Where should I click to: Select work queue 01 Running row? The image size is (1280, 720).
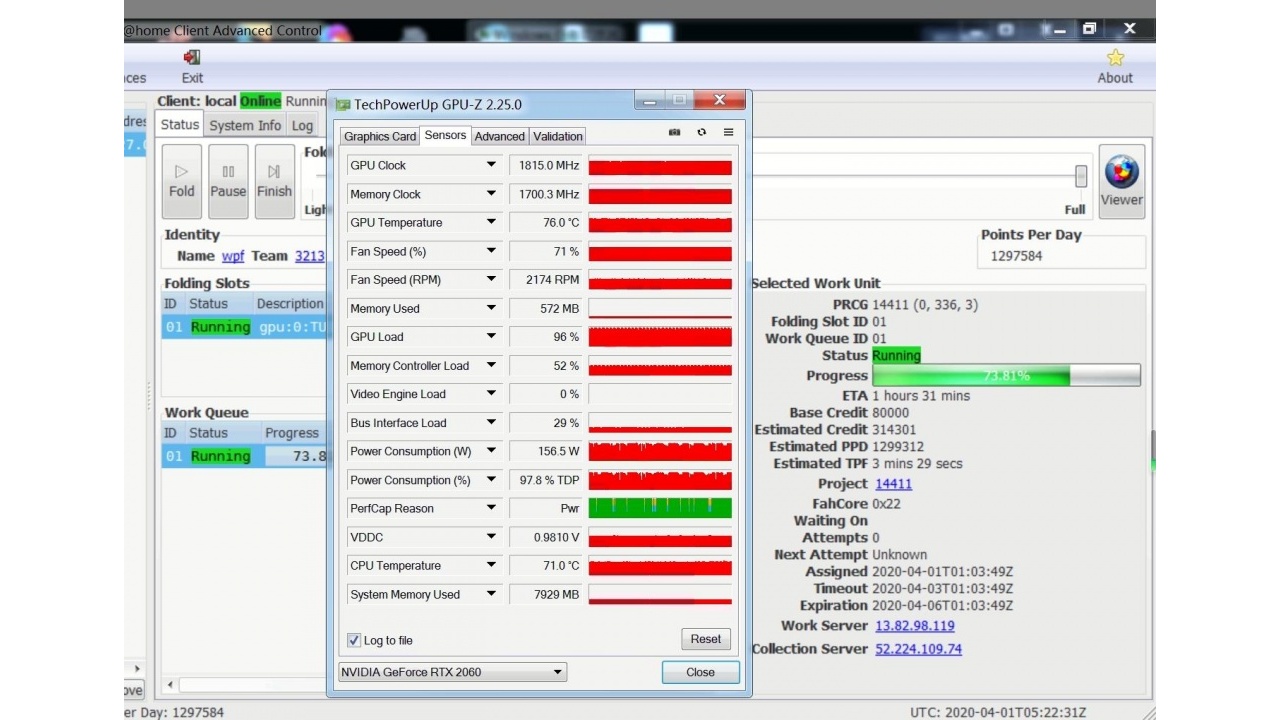[245, 456]
